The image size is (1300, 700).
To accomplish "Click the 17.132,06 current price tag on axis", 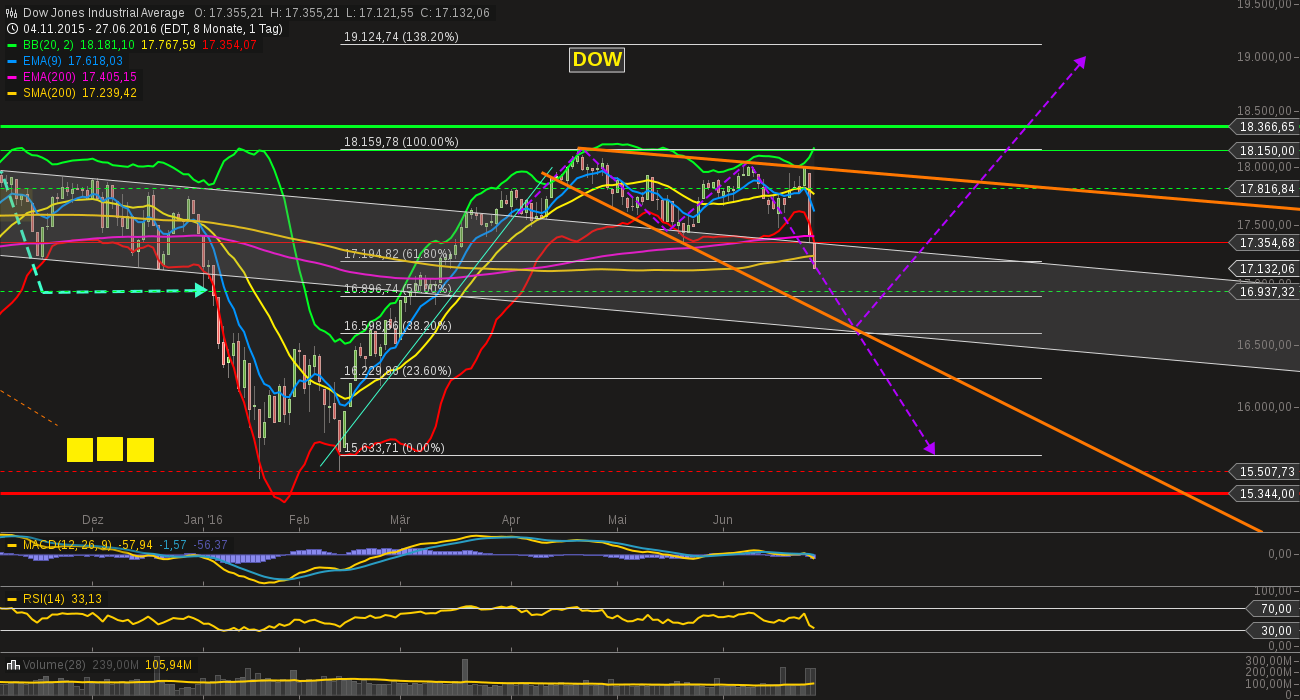I will click(1265, 269).
